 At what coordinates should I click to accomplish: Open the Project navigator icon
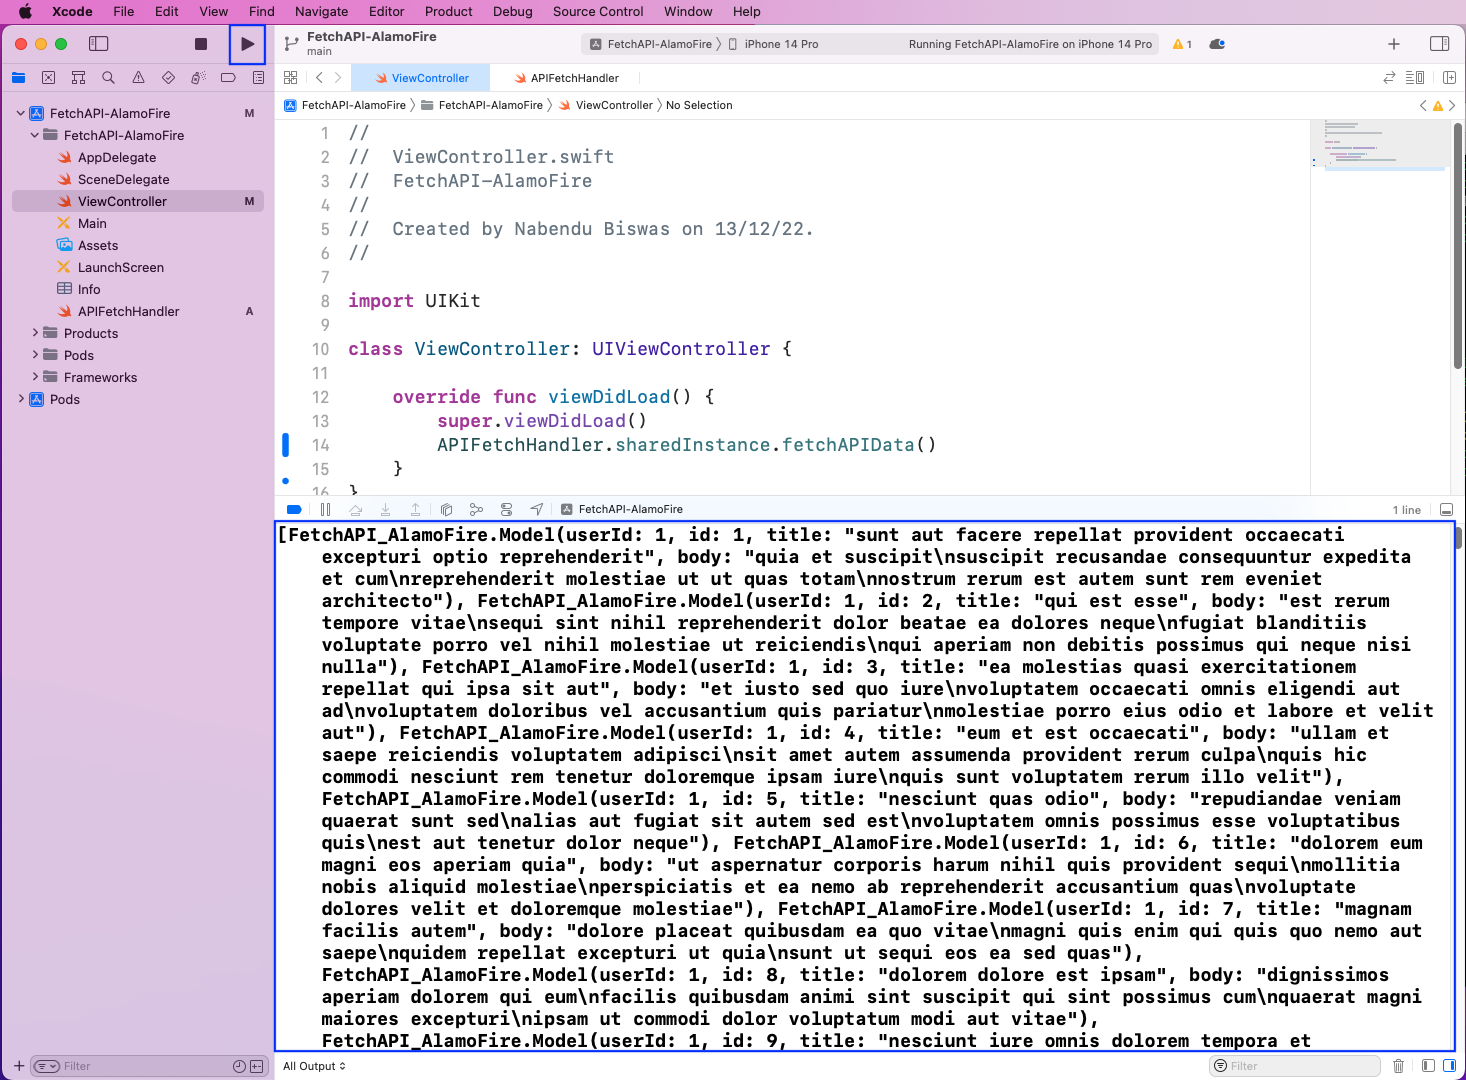pos(18,77)
